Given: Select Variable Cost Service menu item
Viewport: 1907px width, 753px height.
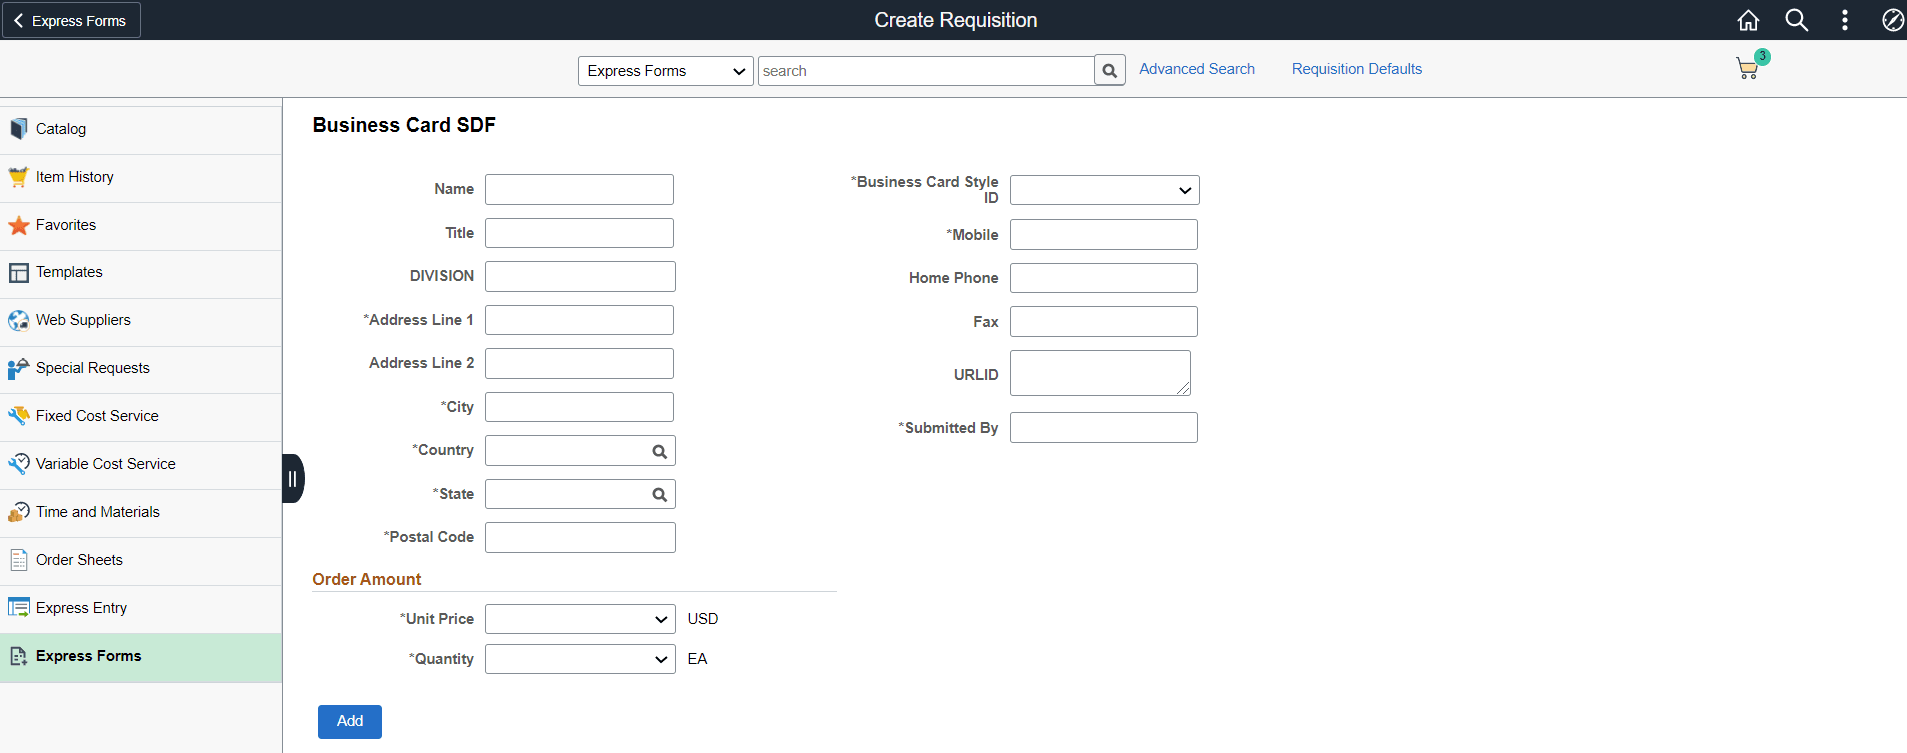Looking at the screenshot, I should tap(141, 465).
